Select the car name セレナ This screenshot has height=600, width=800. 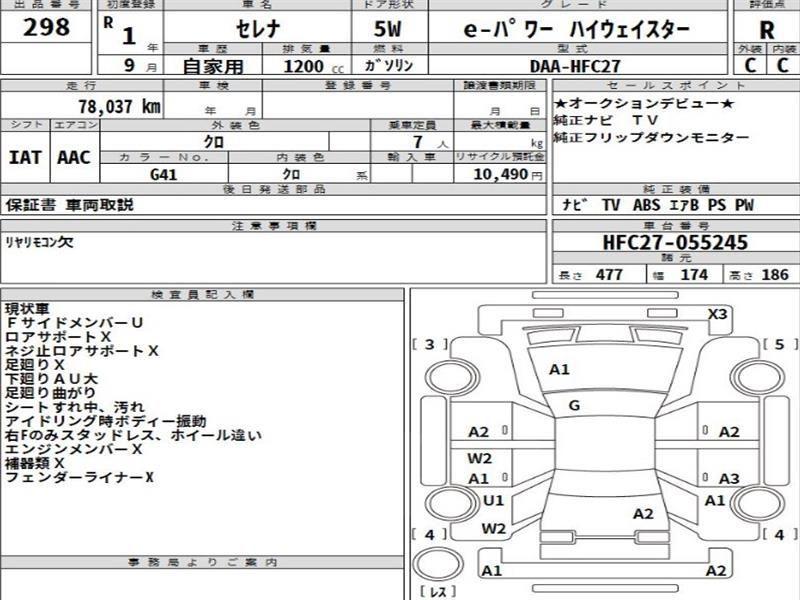(x=258, y=29)
